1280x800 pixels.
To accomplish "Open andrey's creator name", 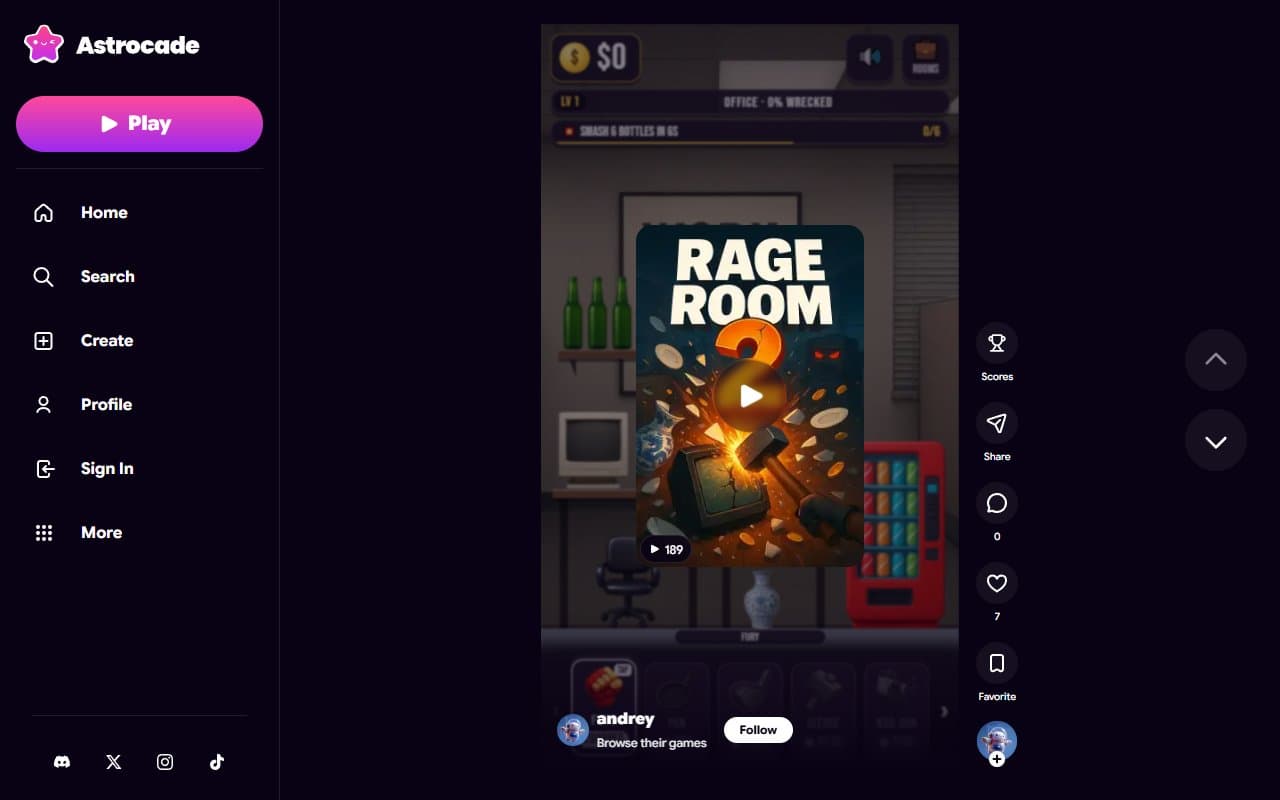I will [625, 719].
